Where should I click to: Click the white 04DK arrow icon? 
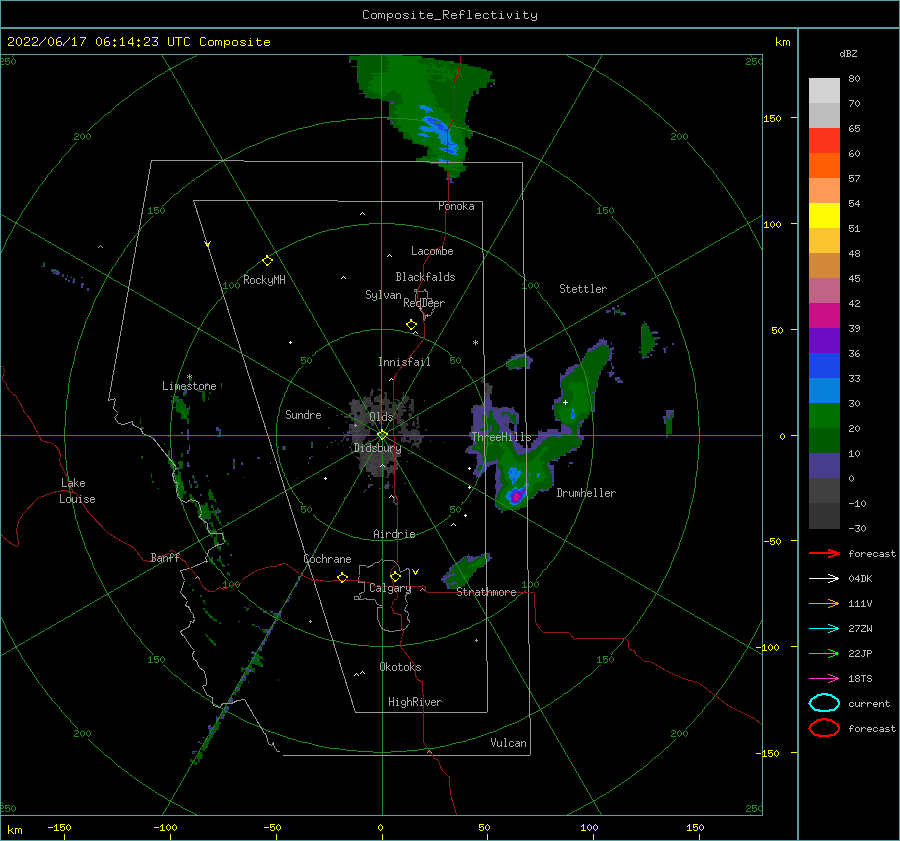pyautogui.click(x=824, y=579)
